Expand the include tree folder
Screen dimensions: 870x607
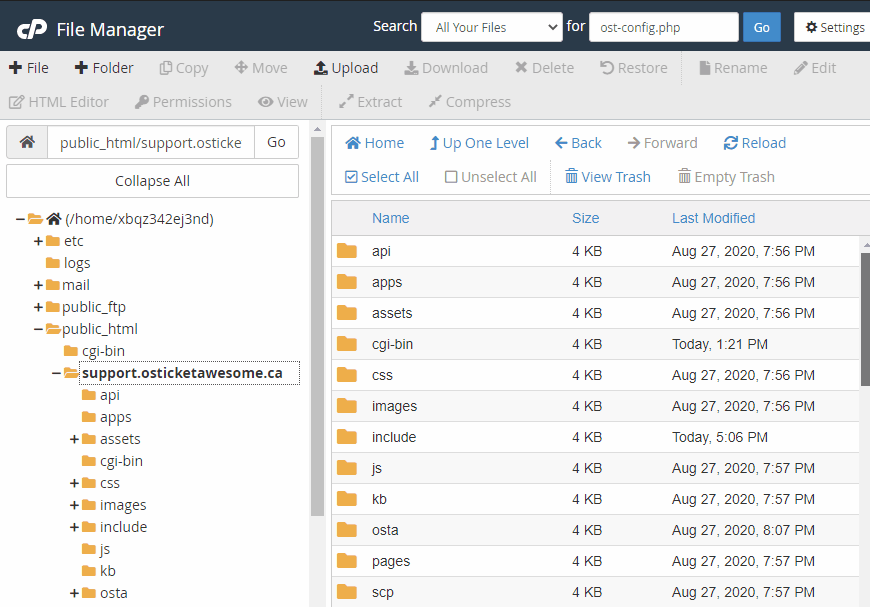pyautogui.click(x=74, y=527)
